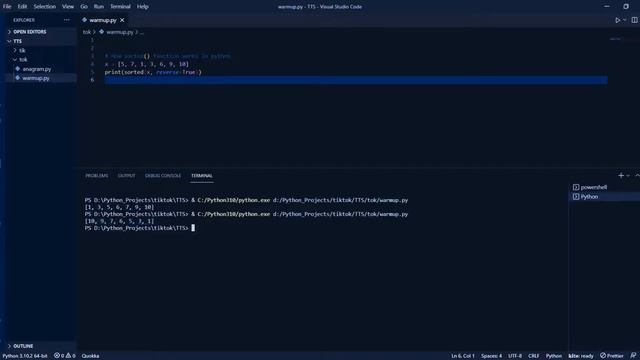Select warmup.py in the explorer tree

tap(36, 78)
